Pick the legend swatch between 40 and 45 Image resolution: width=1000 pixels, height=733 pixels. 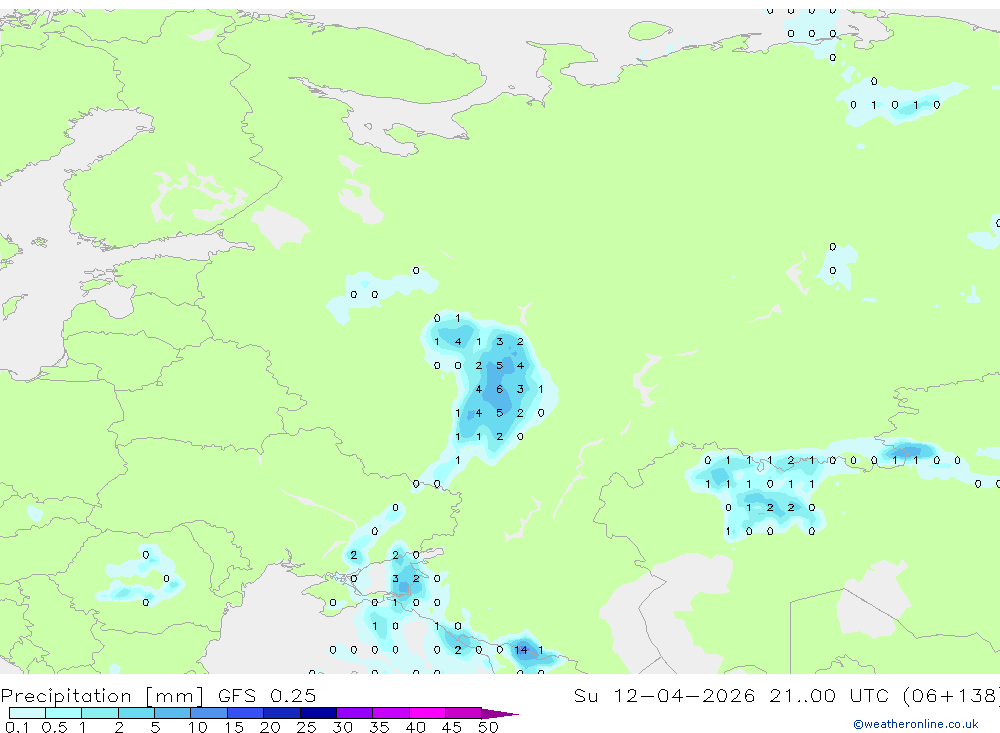427,713
